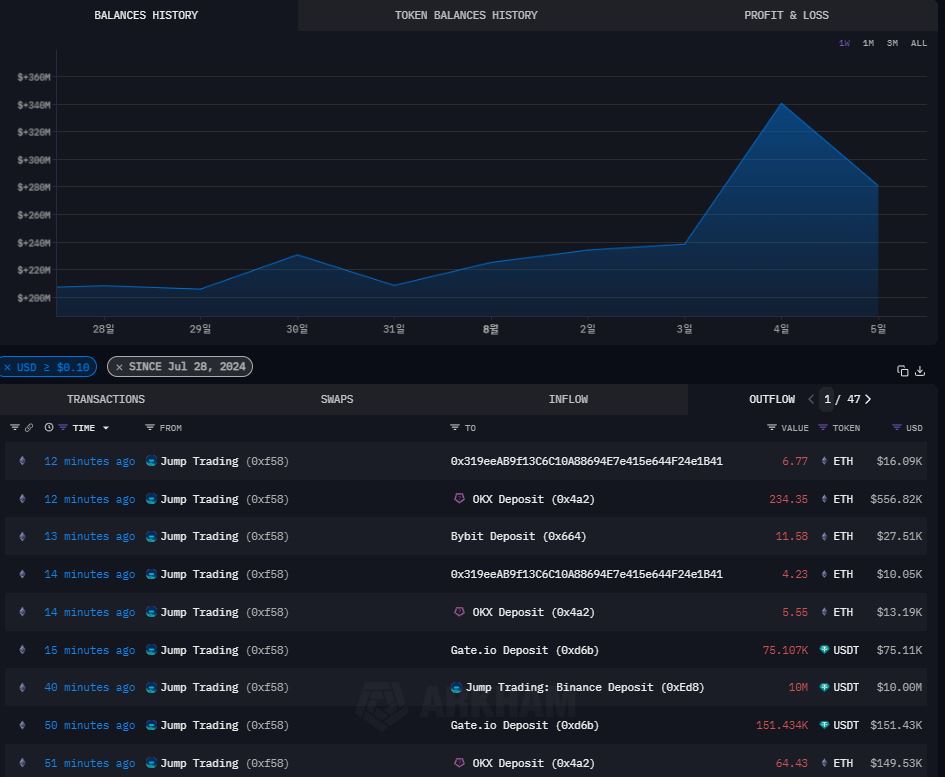Select the 1M chart range
The width and height of the screenshot is (945, 777).
point(868,43)
